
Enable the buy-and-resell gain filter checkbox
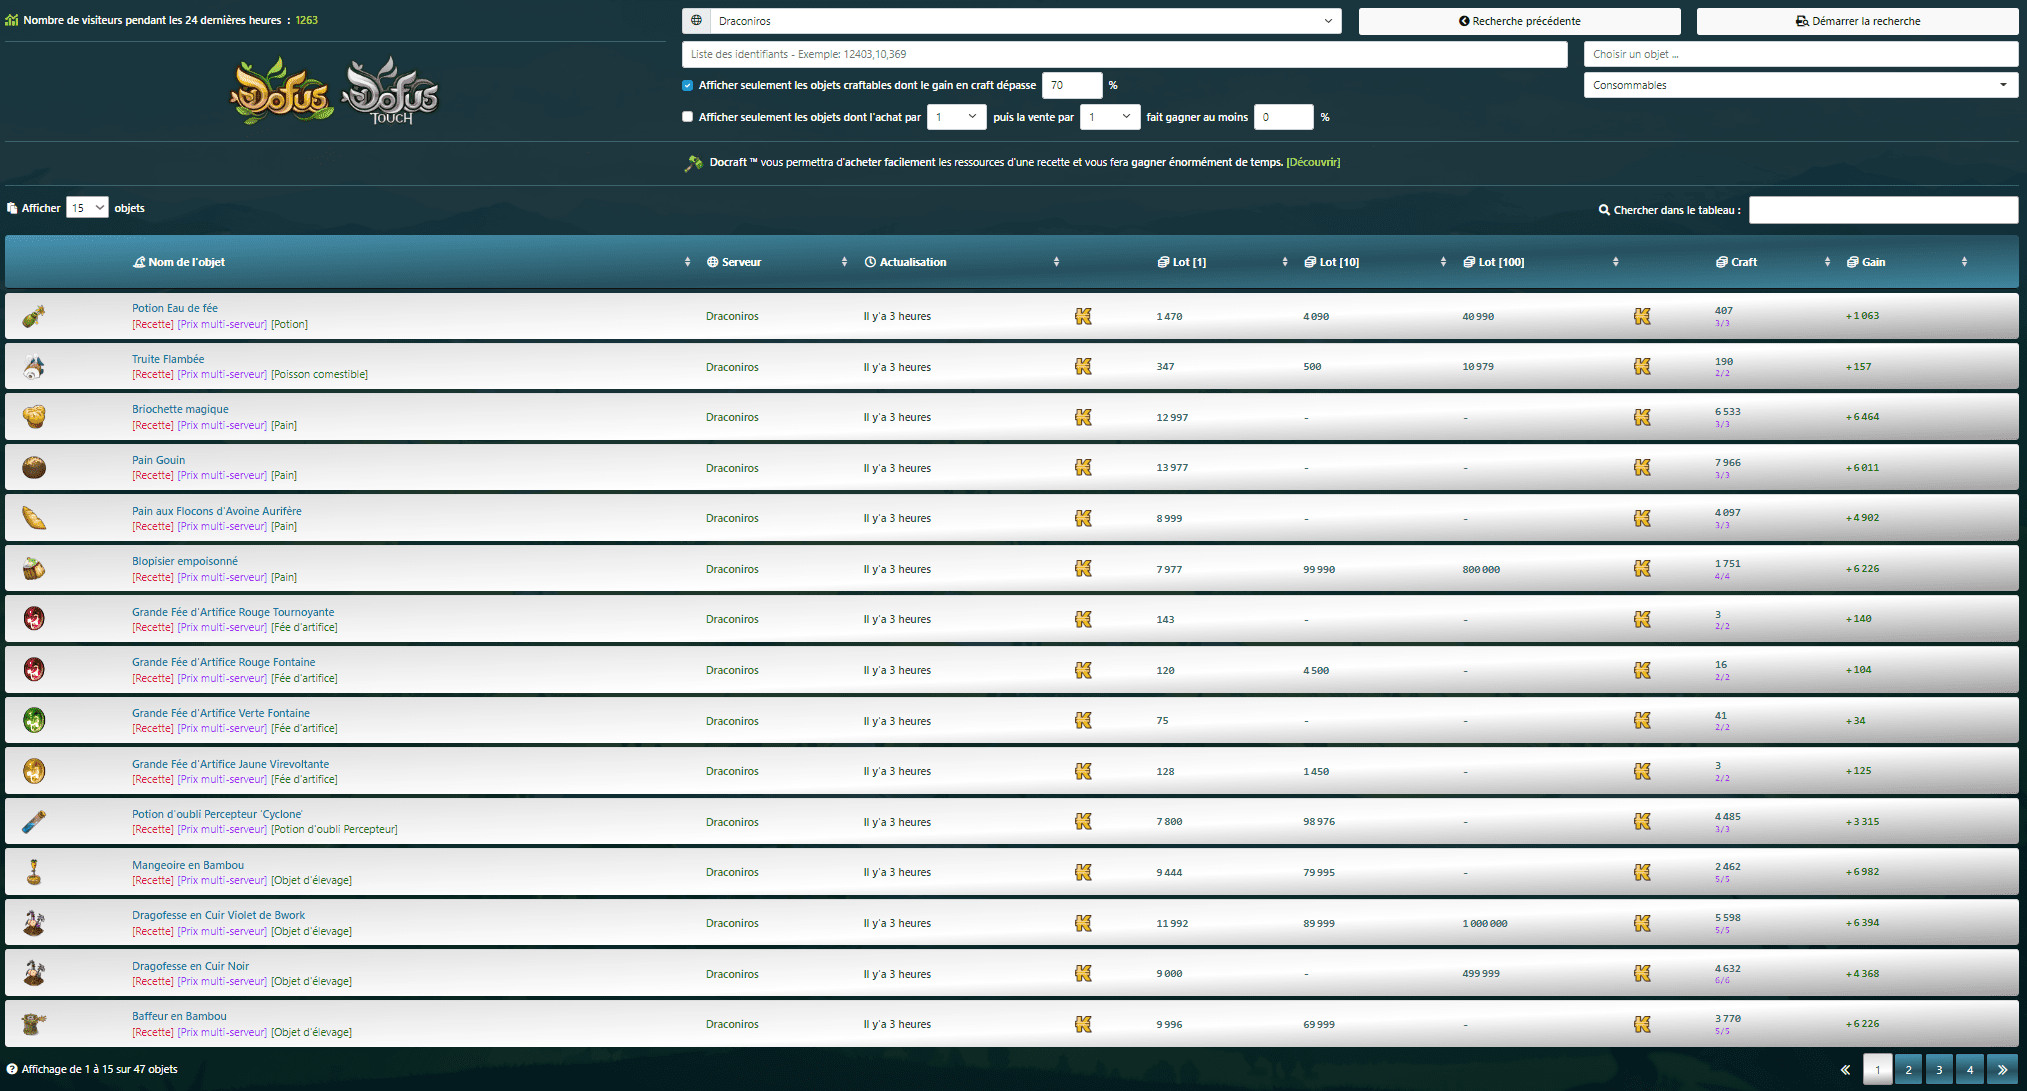[687, 117]
